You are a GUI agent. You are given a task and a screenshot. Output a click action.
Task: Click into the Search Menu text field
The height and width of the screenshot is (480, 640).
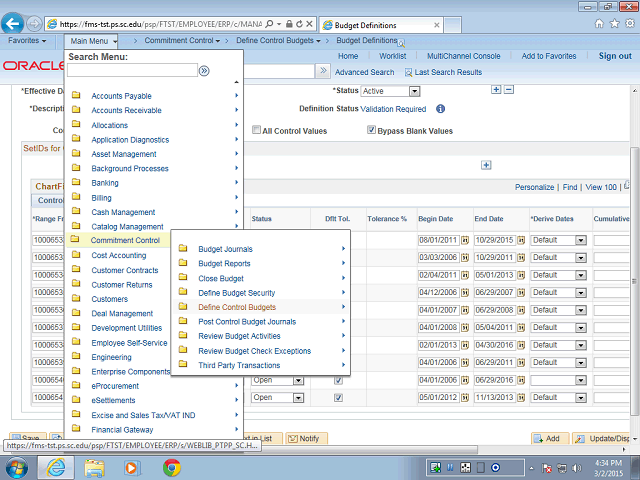(132, 71)
